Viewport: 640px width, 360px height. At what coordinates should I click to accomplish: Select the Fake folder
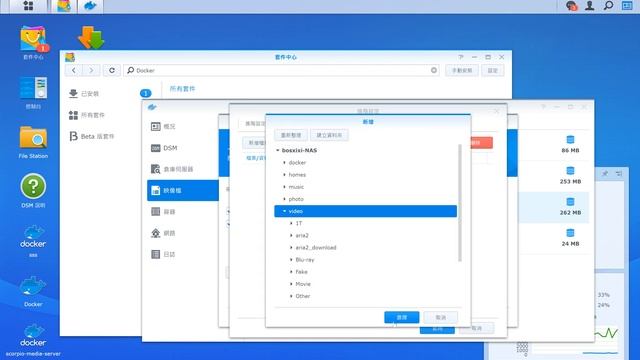[301, 272]
